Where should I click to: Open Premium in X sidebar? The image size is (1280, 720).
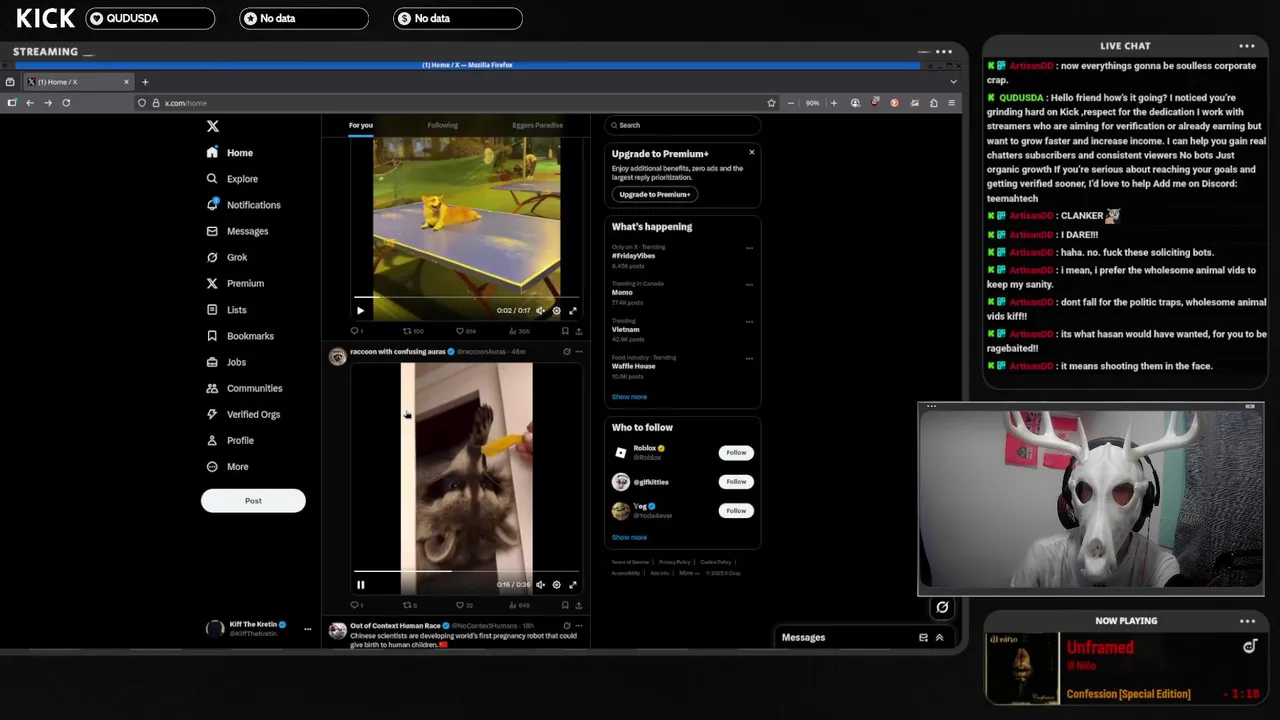[235, 283]
